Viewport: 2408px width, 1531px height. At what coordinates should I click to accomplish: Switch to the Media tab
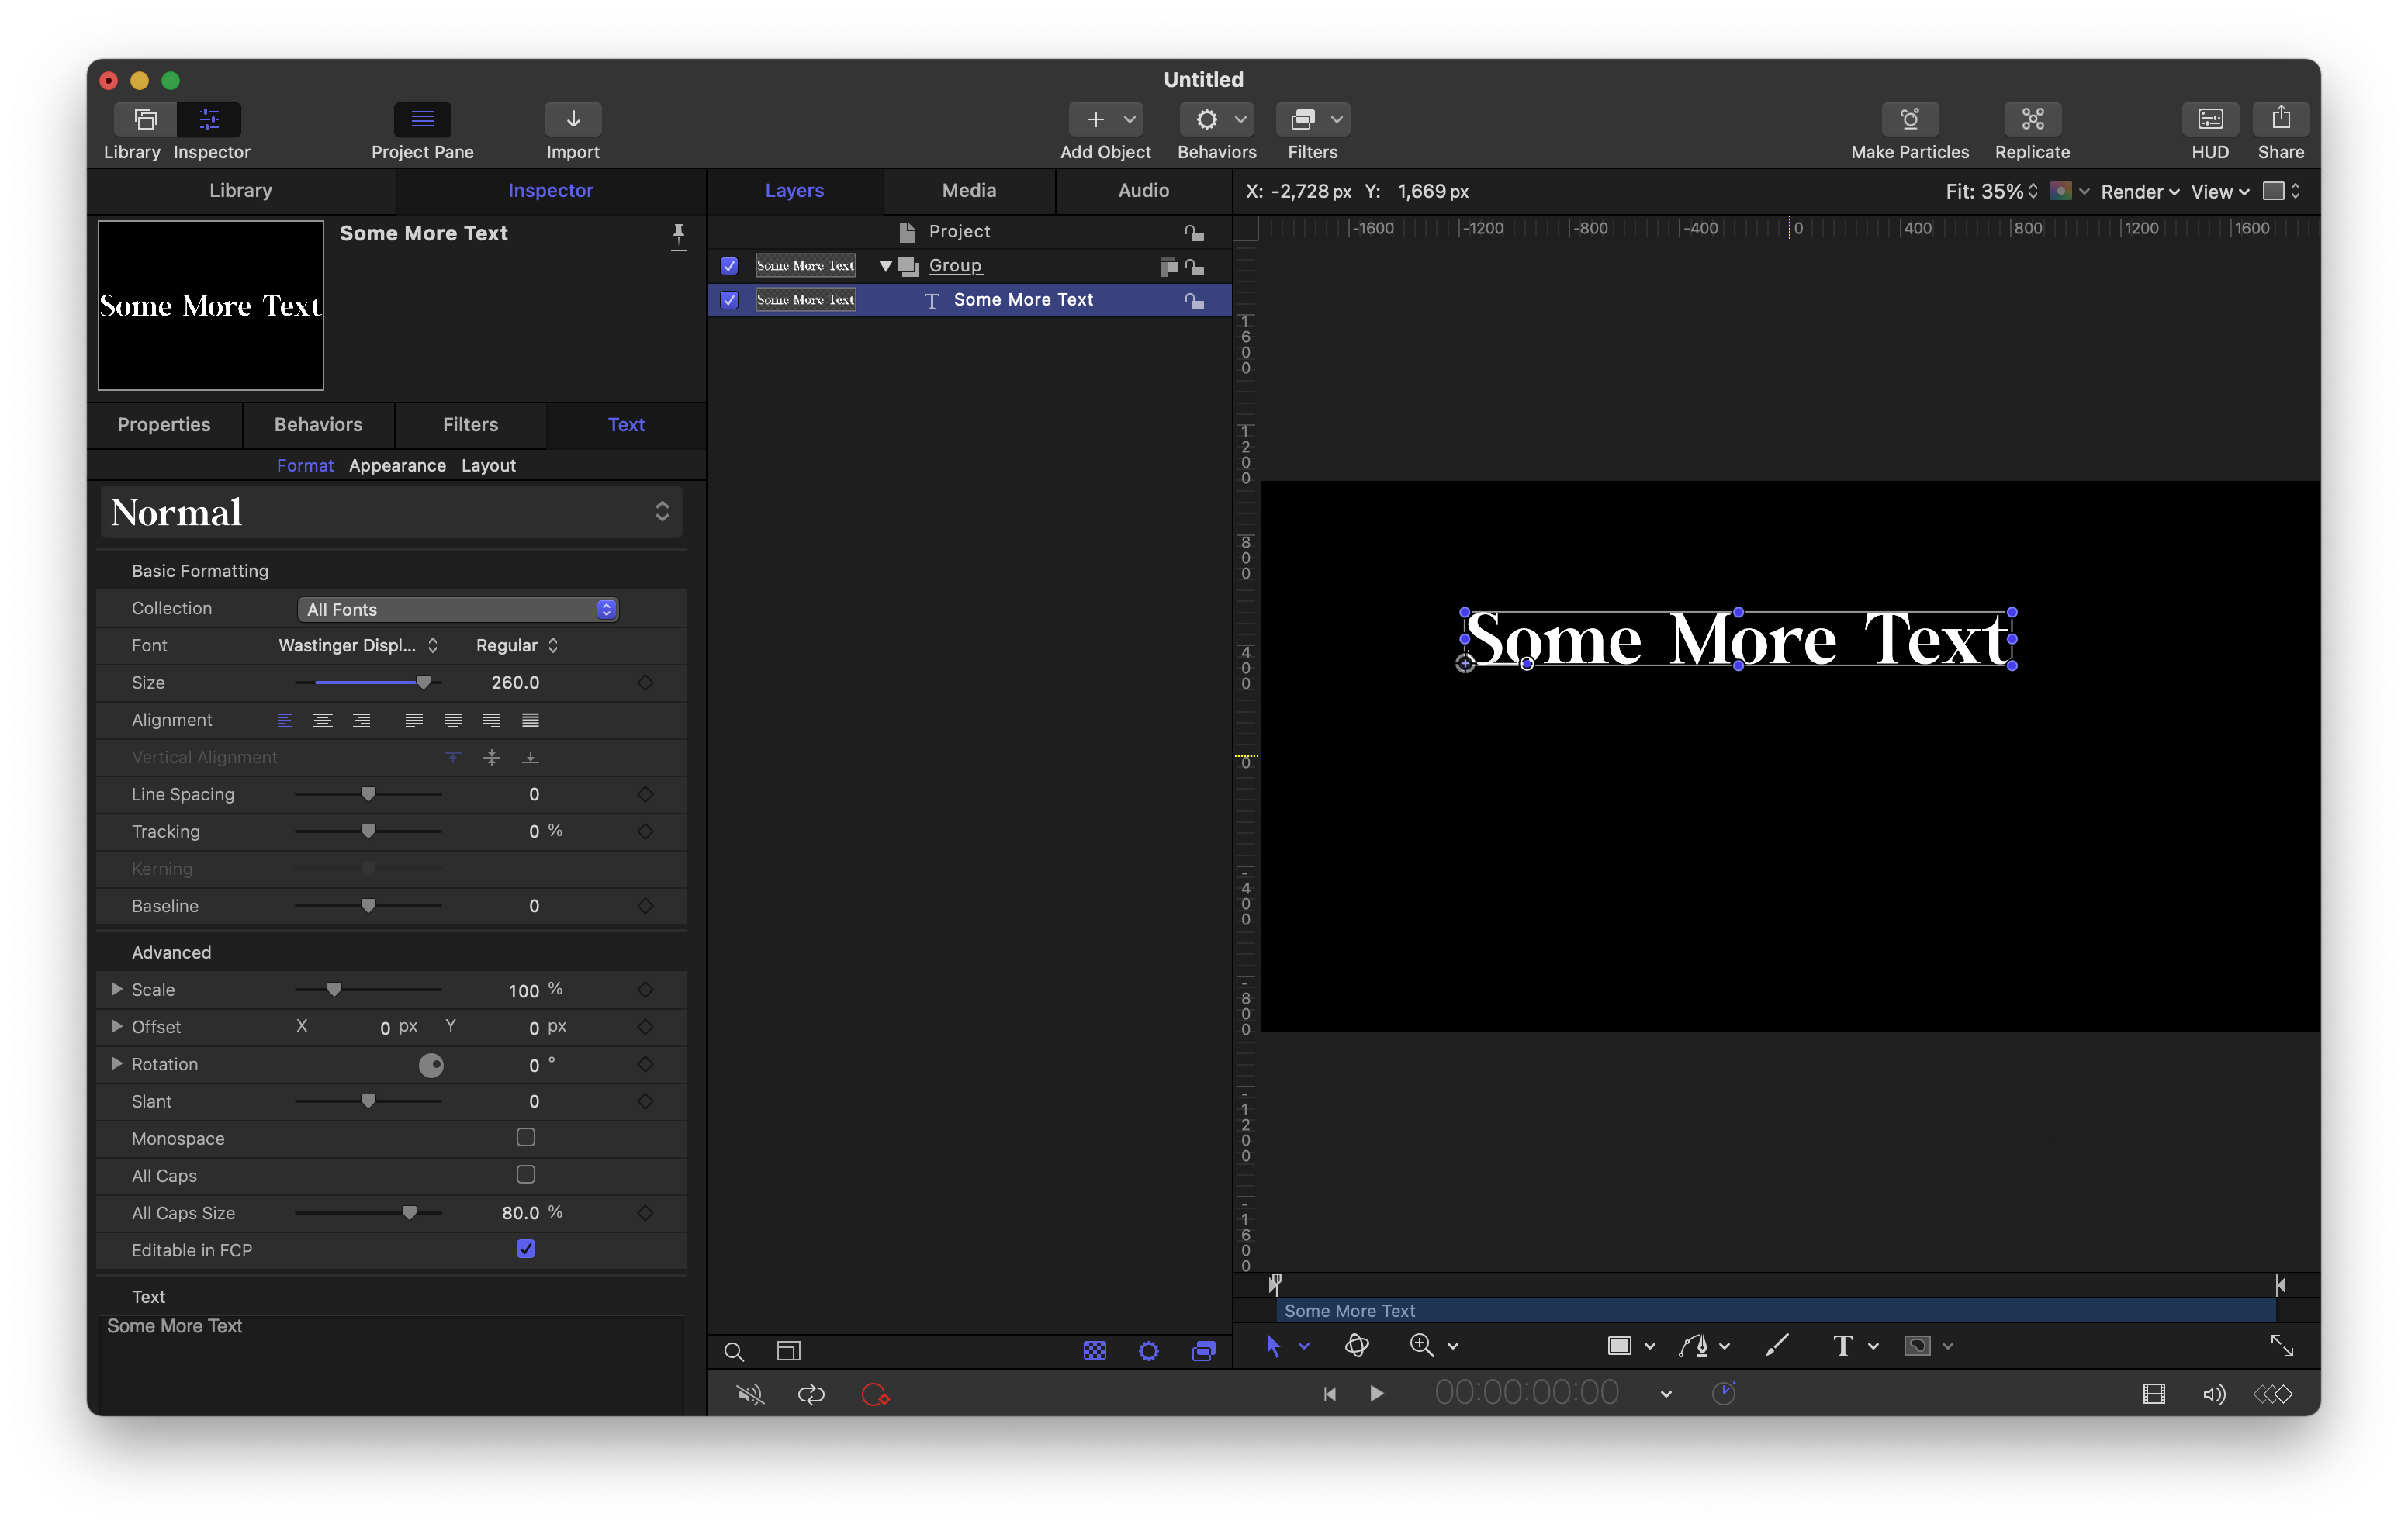(968, 190)
